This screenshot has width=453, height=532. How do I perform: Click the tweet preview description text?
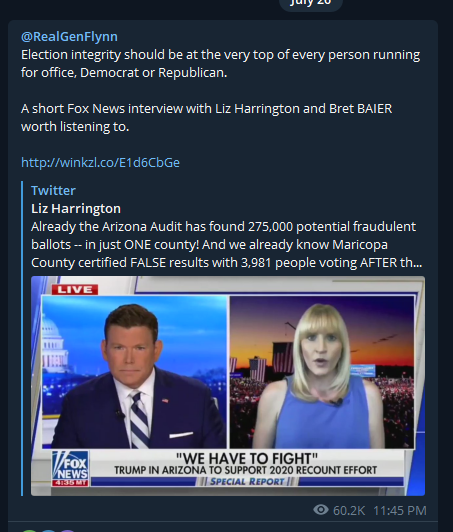coord(226,244)
